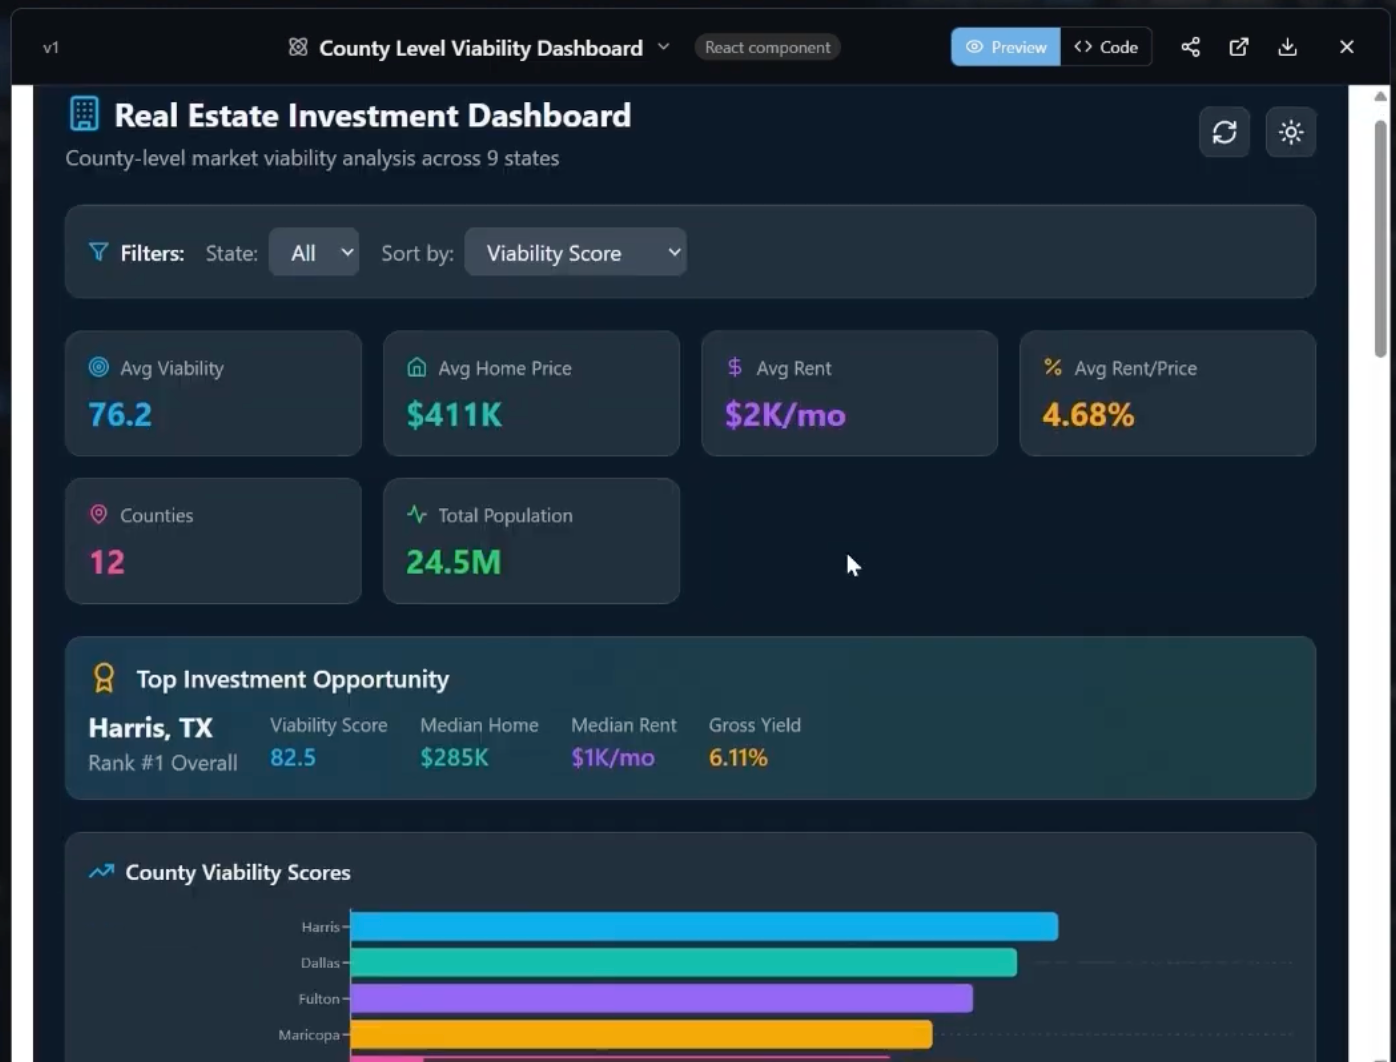Click the $411K average home price value
This screenshot has height=1062, width=1396.
(454, 414)
